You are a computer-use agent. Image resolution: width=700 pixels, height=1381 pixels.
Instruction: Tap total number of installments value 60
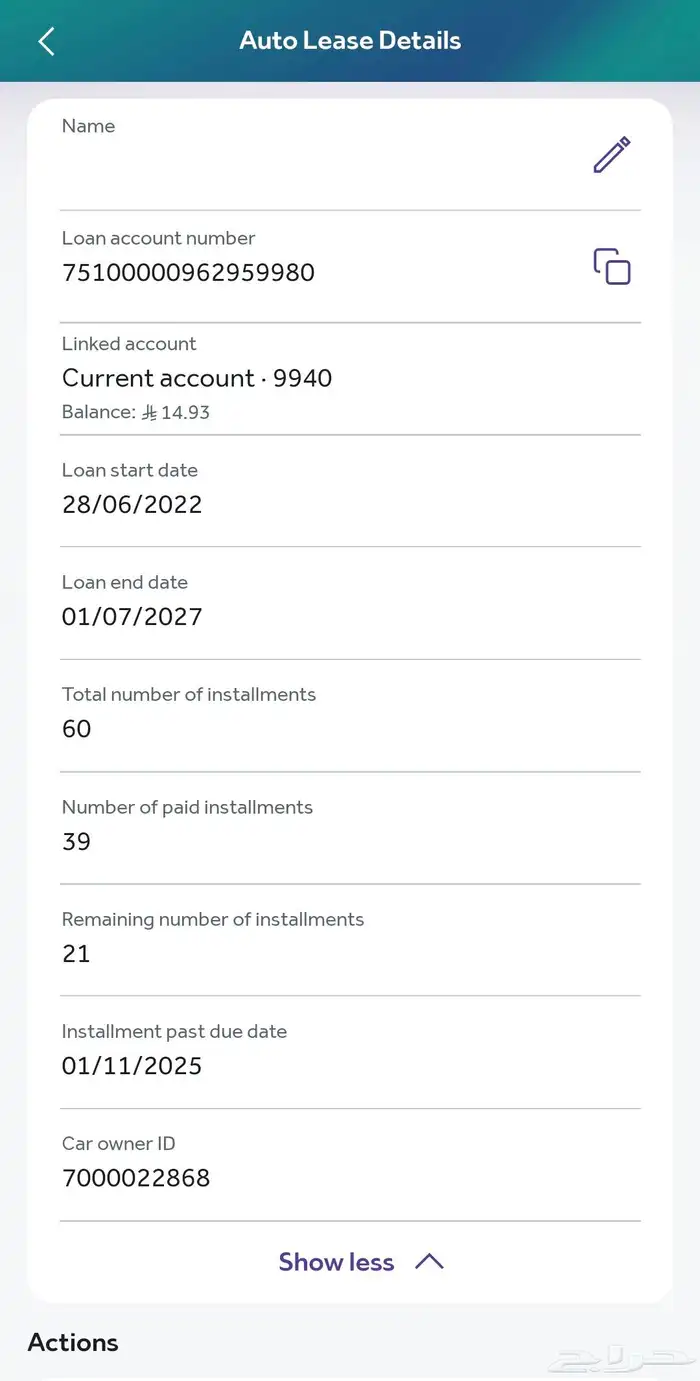point(77,729)
